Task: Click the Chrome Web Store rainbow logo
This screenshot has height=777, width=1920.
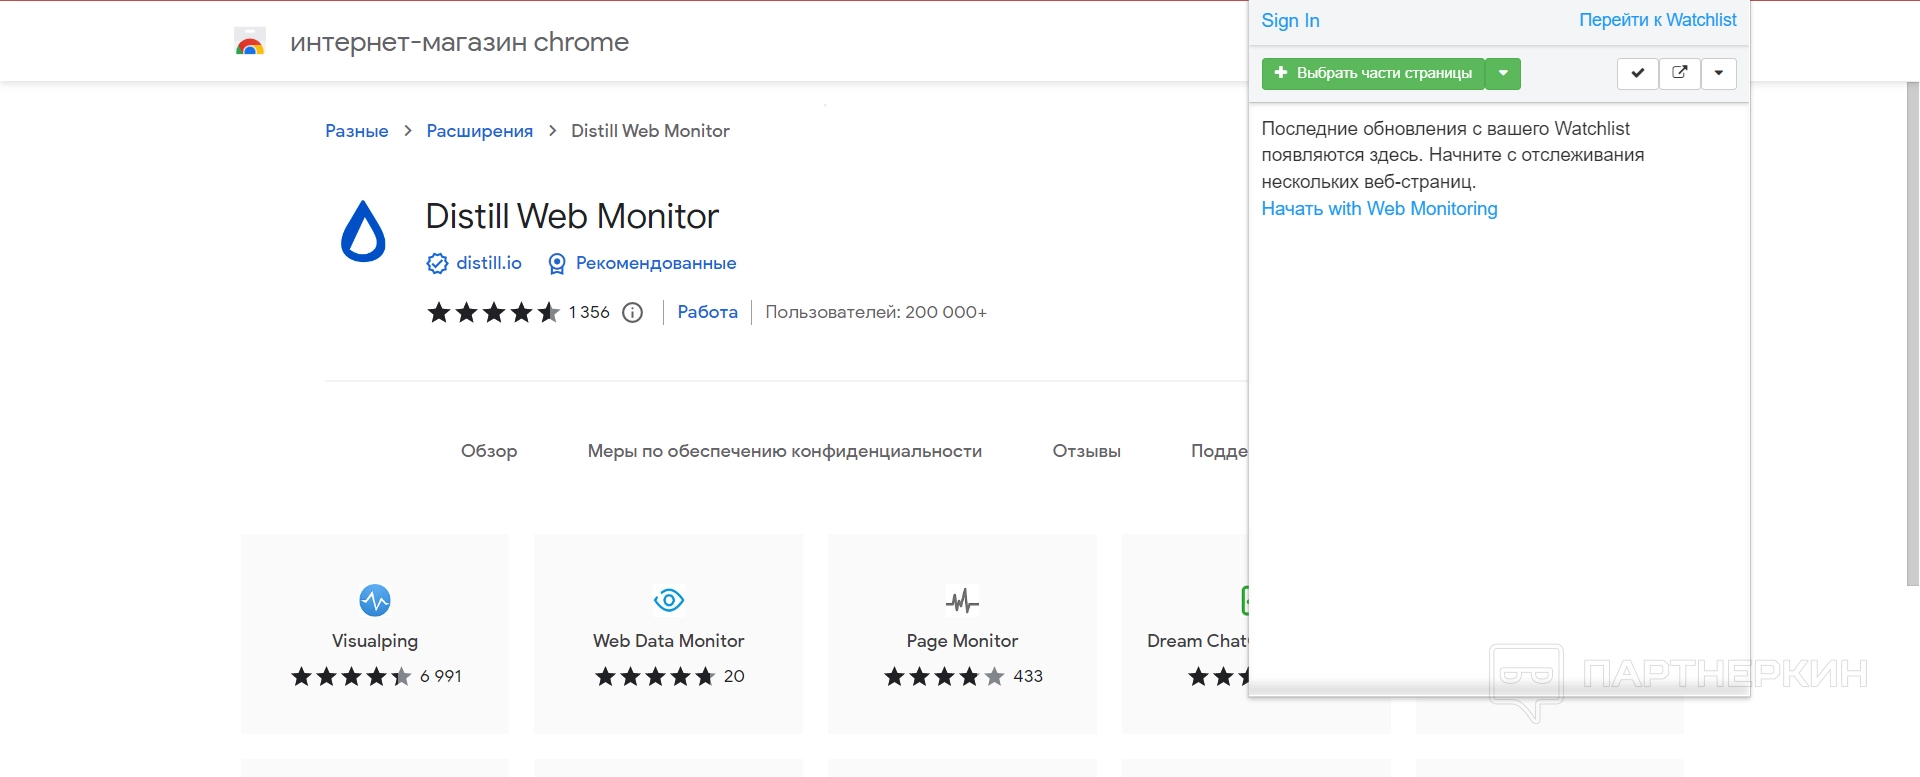Action: pos(250,42)
